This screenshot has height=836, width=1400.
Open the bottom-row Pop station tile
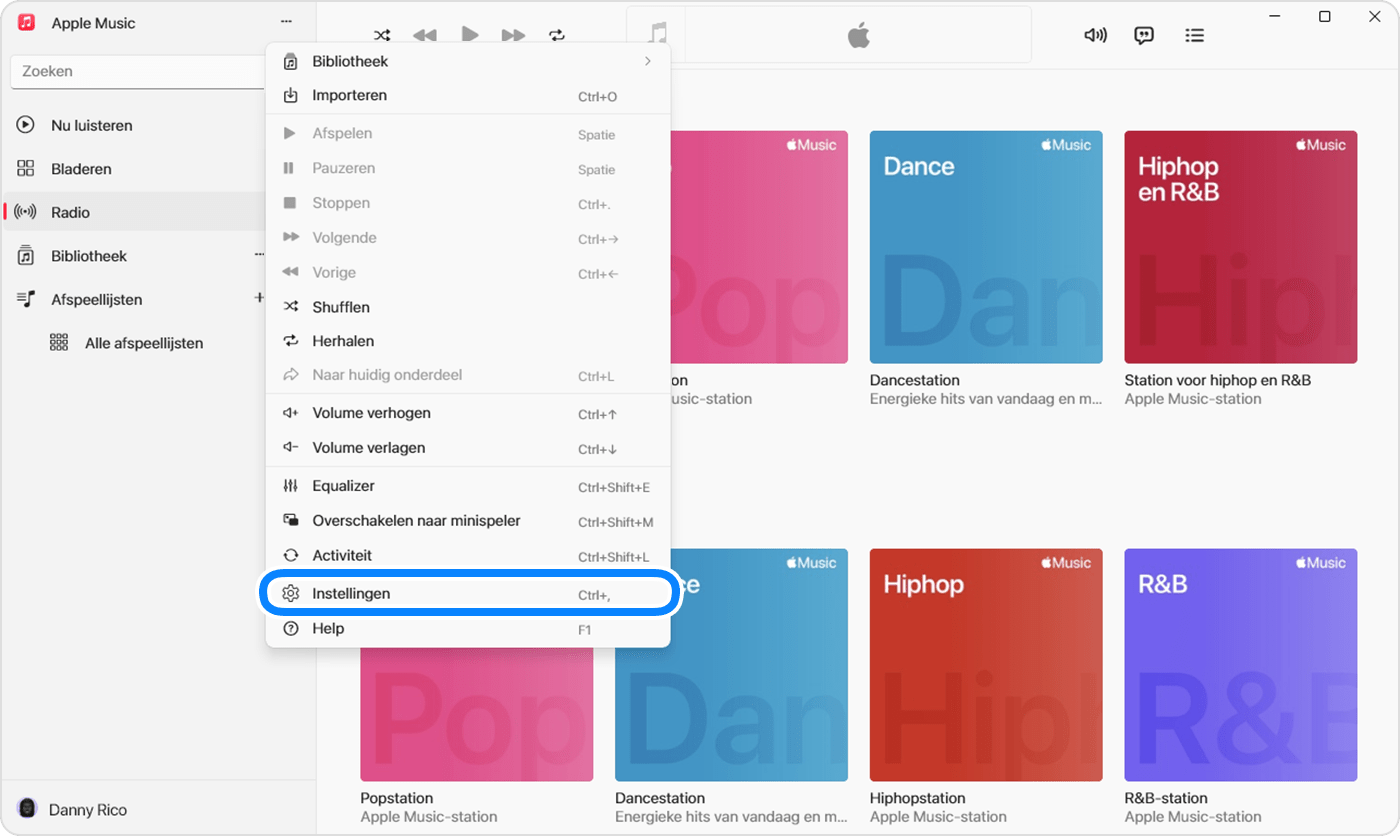477,715
